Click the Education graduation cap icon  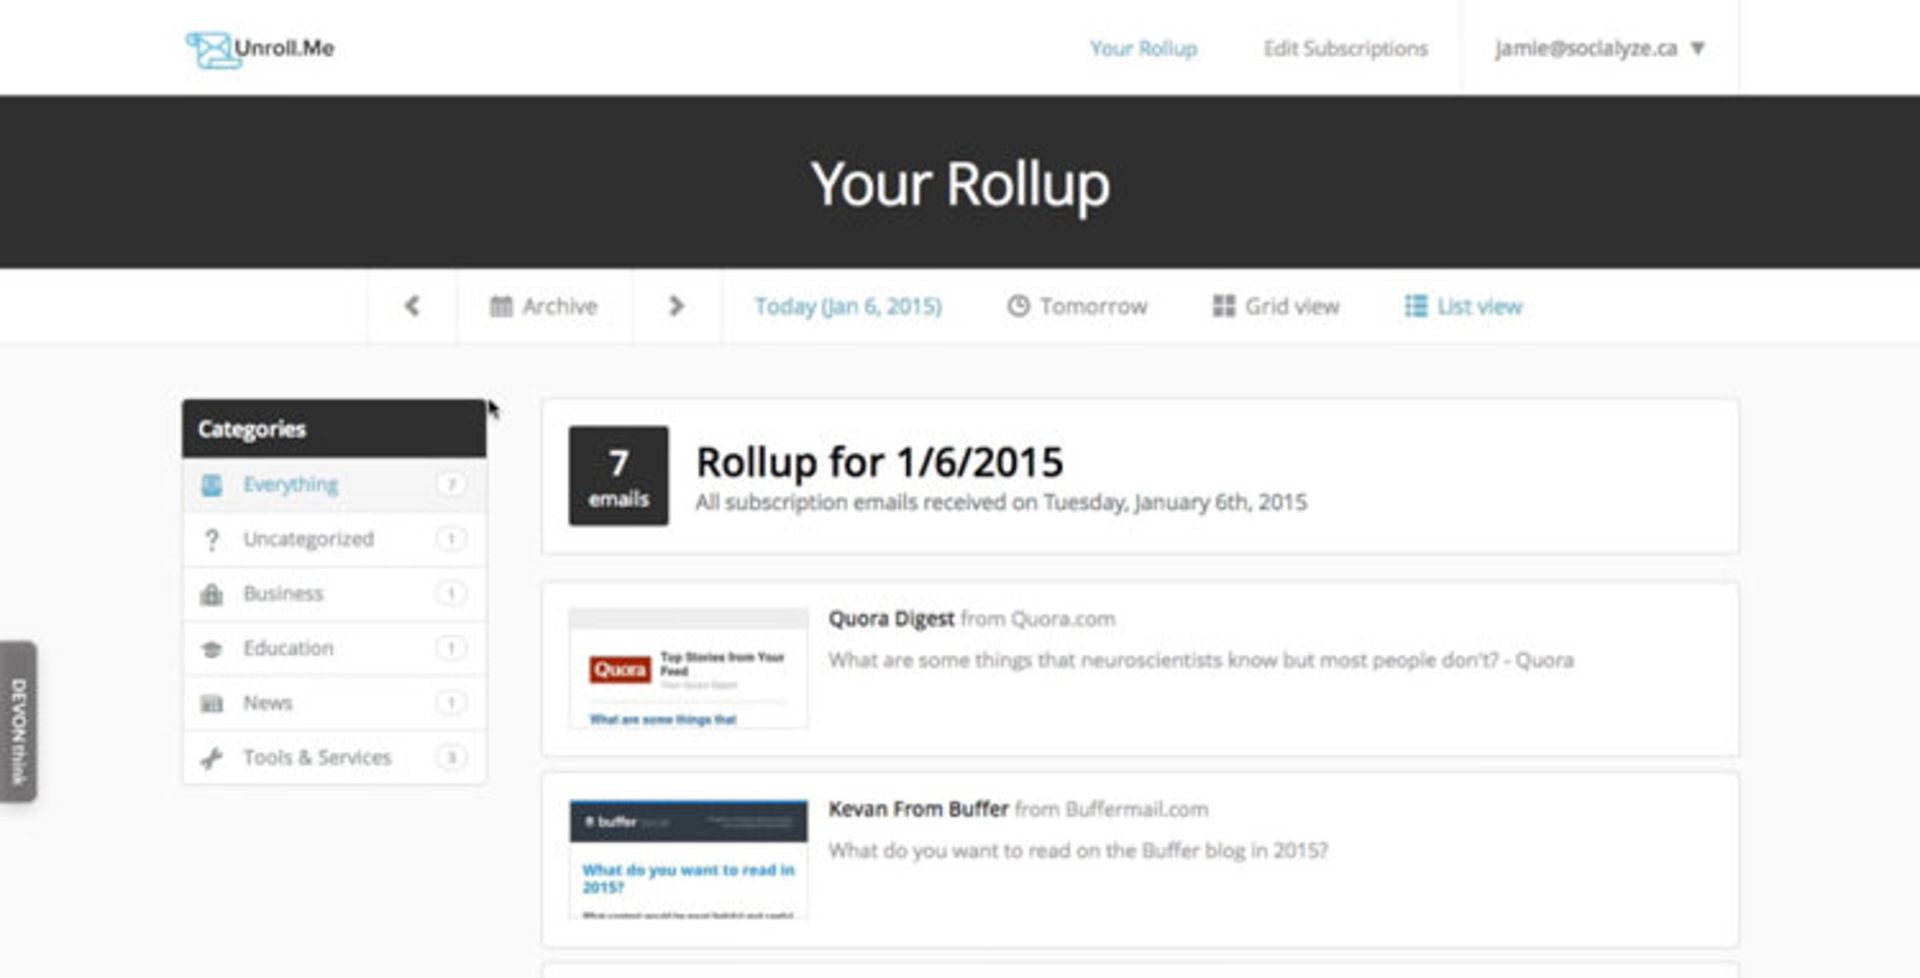211,649
